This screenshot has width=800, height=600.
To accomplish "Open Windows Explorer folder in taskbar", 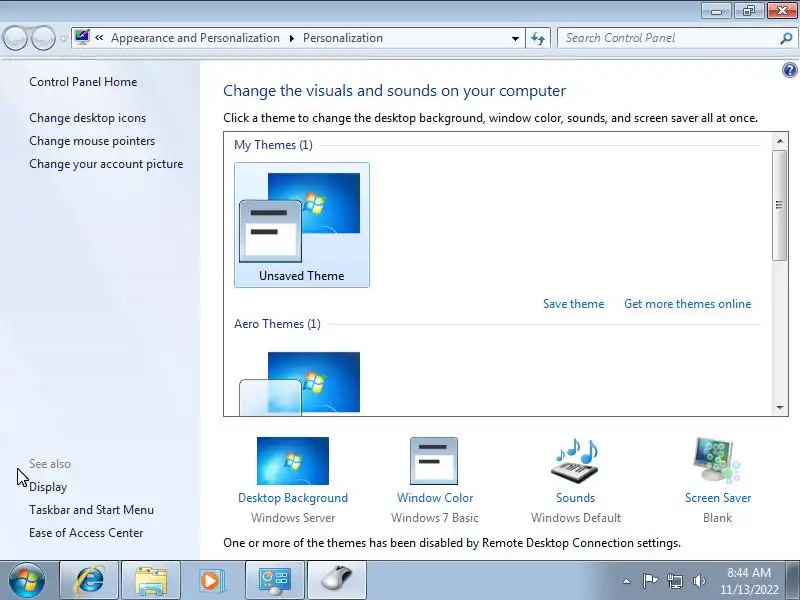I will click(x=151, y=580).
